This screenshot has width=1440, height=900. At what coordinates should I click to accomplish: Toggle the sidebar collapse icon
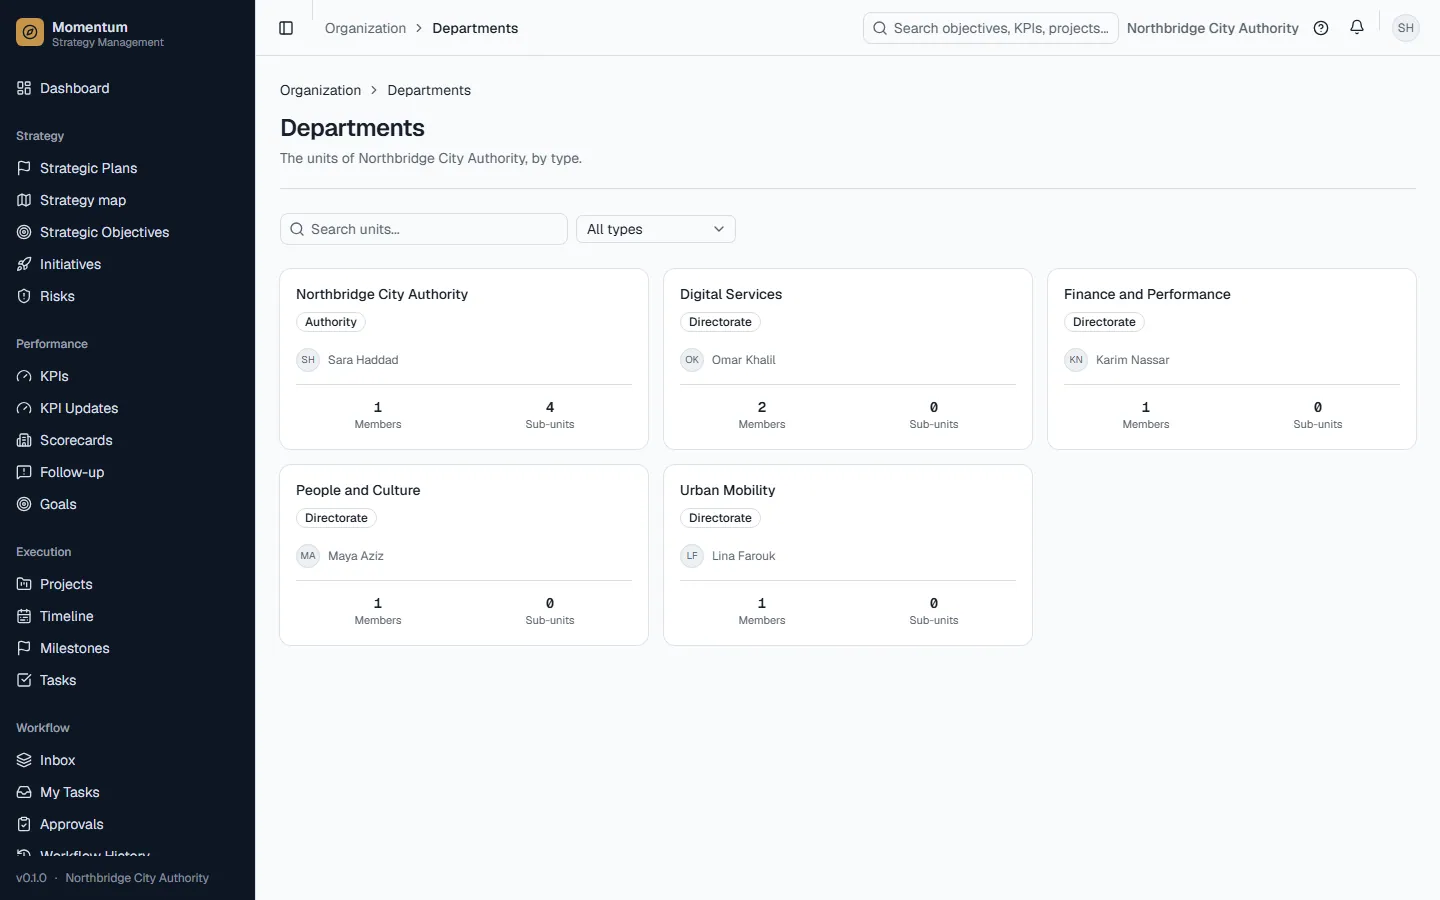click(x=286, y=28)
